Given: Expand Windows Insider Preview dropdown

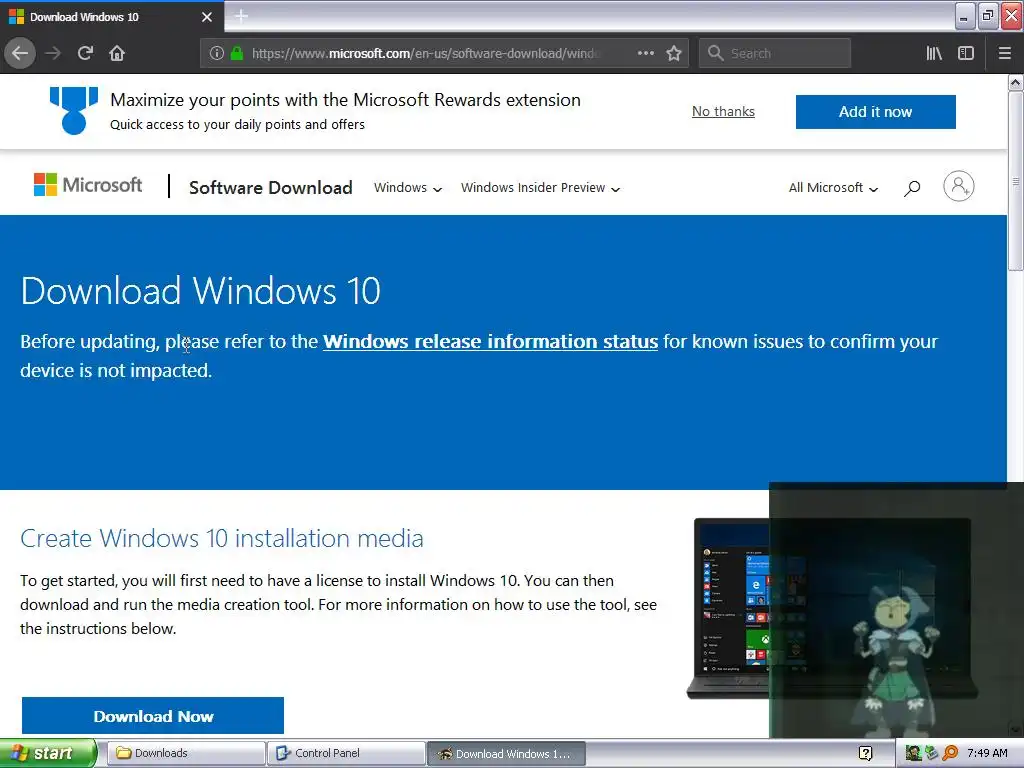Looking at the screenshot, I should click(541, 188).
